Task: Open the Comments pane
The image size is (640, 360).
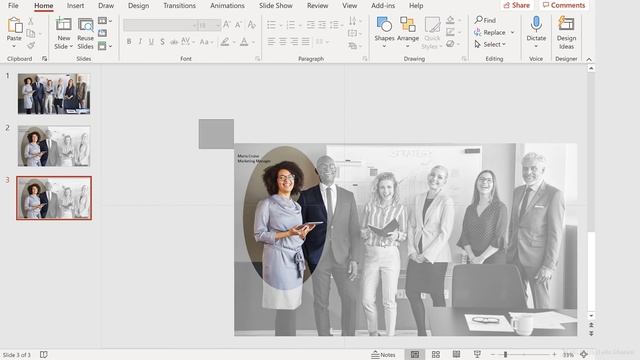Action: tap(564, 5)
